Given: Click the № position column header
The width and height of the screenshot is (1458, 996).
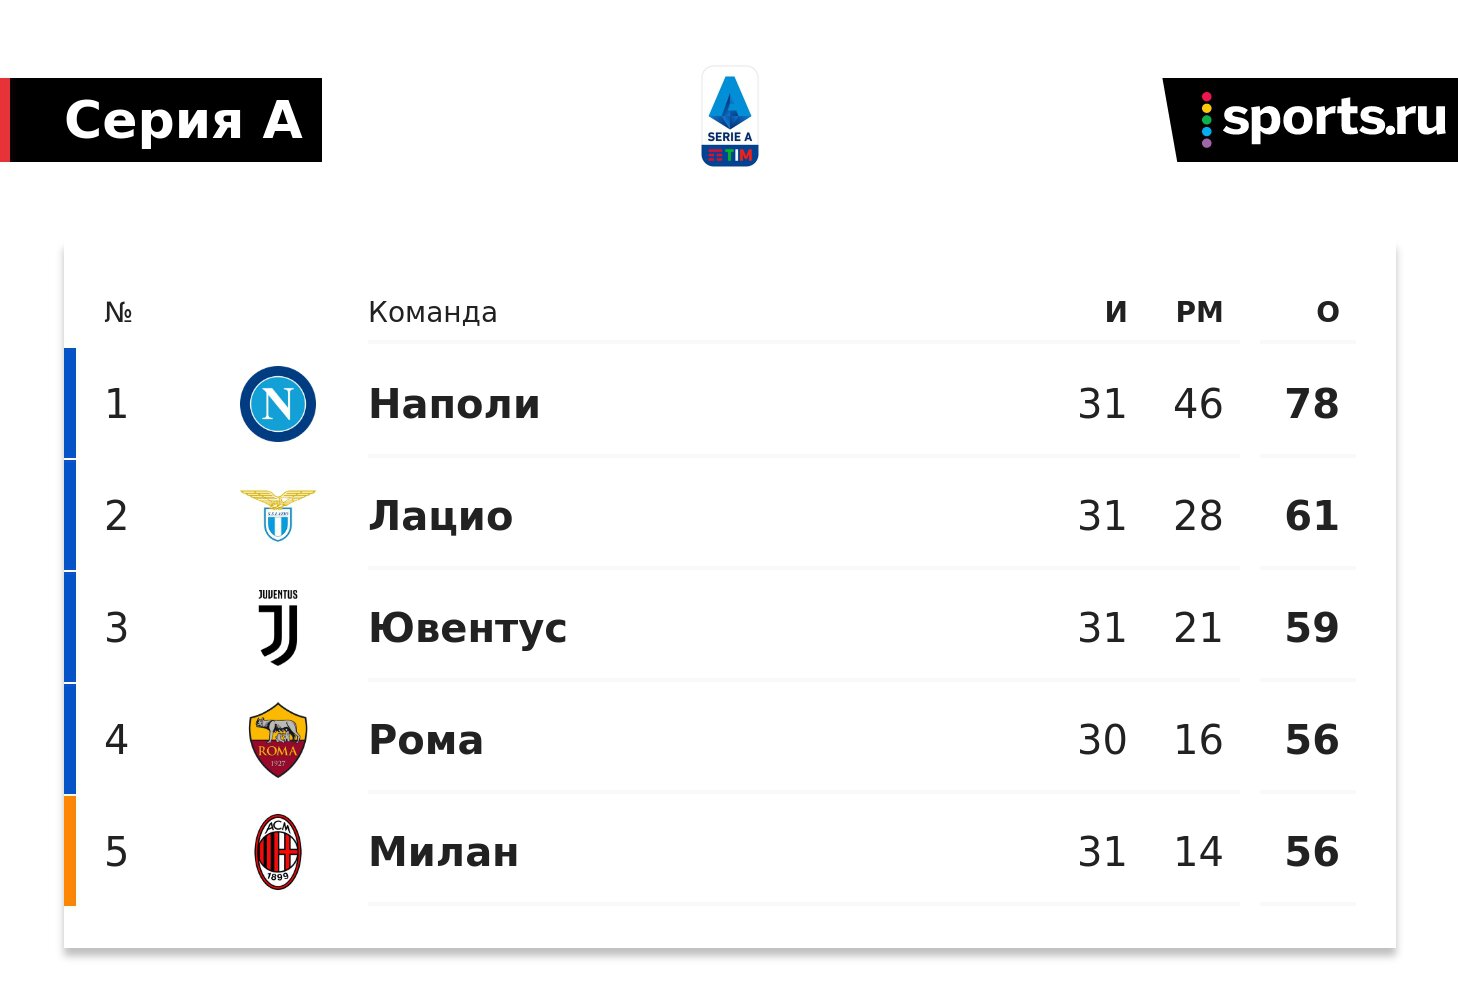Looking at the screenshot, I should (x=118, y=312).
